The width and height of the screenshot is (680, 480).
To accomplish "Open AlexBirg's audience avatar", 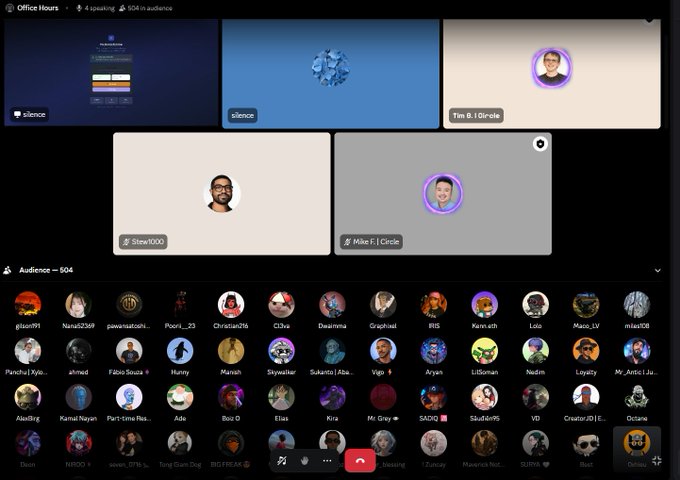I will 28,397.
